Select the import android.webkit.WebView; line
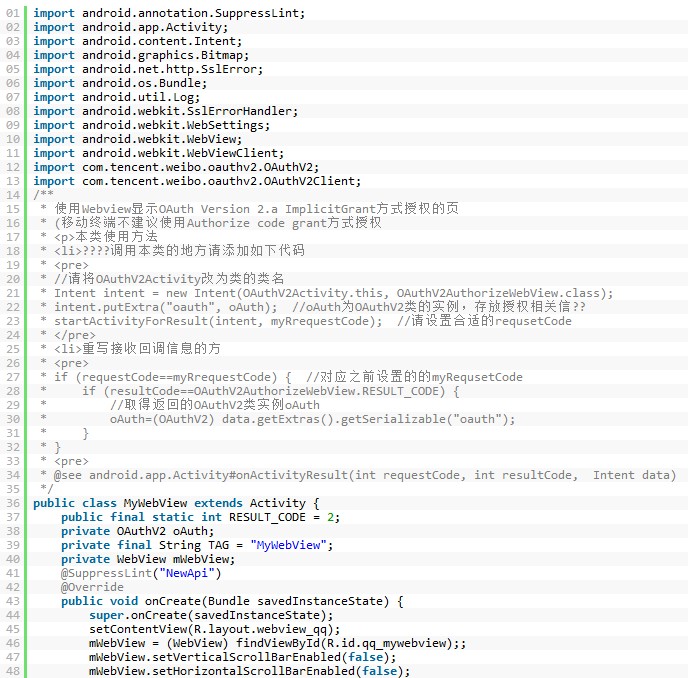The height and width of the screenshot is (678, 688). pyautogui.click(x=138, y=140)
